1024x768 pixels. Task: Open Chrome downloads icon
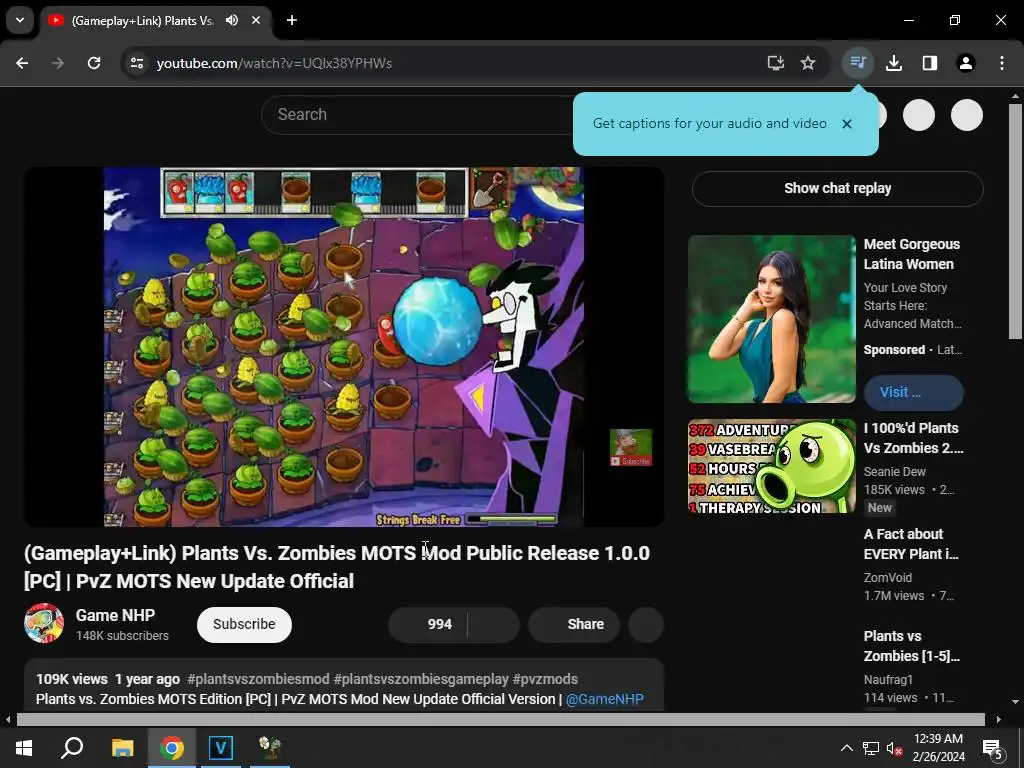click(894, 63)
